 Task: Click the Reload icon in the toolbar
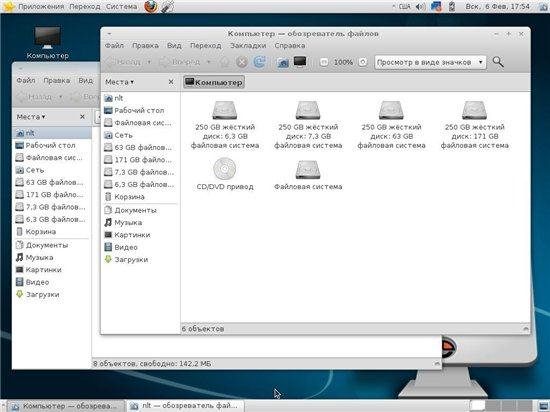tap(259, 62)
